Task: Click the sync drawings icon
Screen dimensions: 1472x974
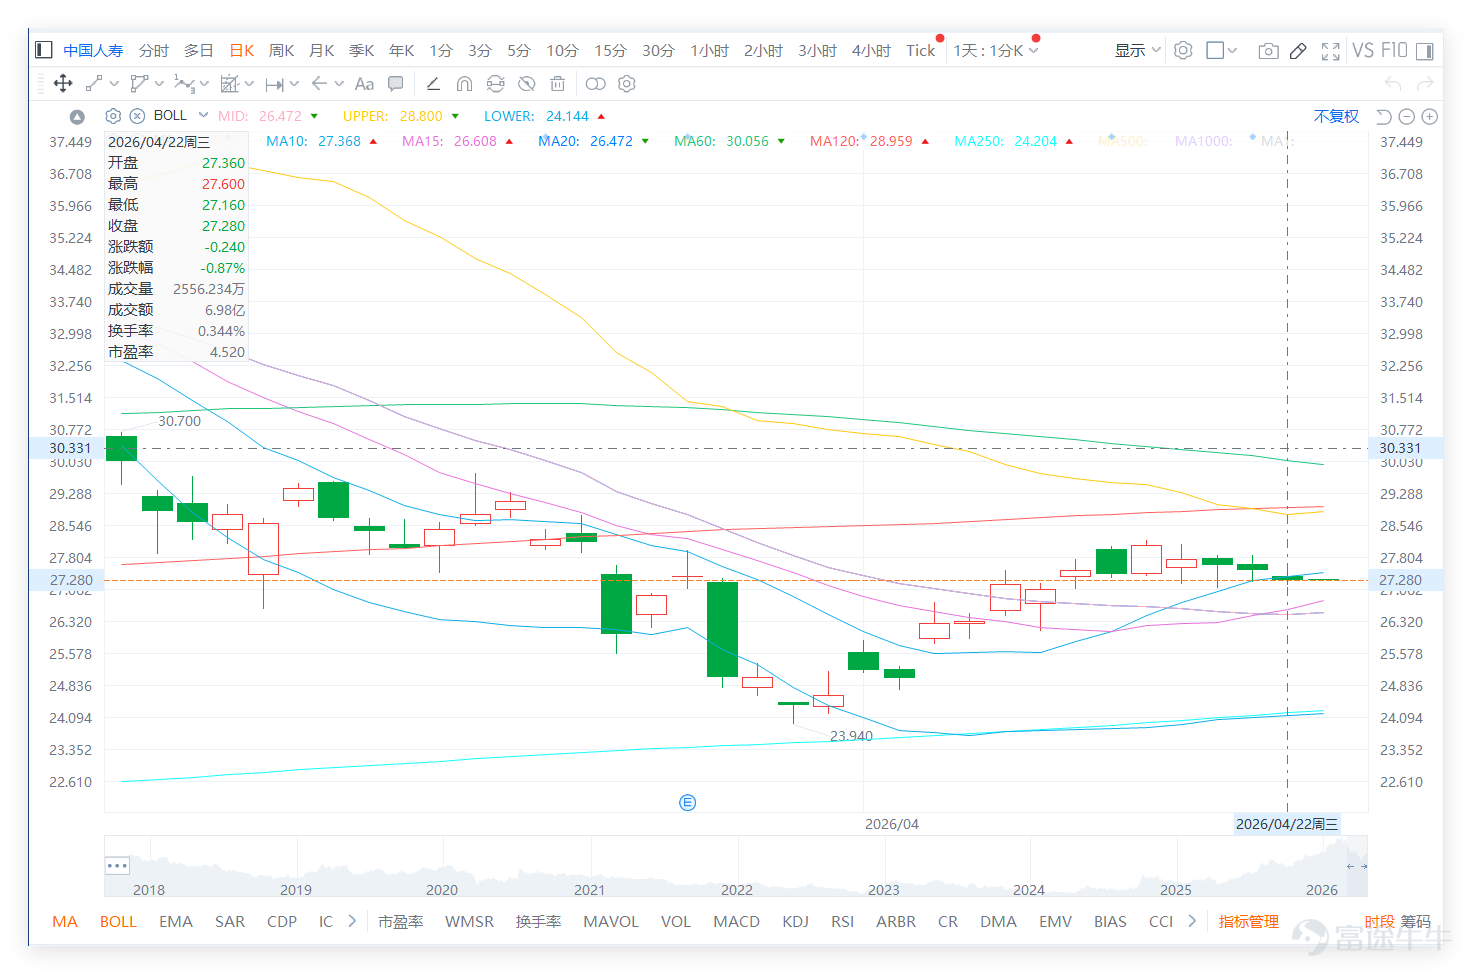Action: [x=495, y=84]
